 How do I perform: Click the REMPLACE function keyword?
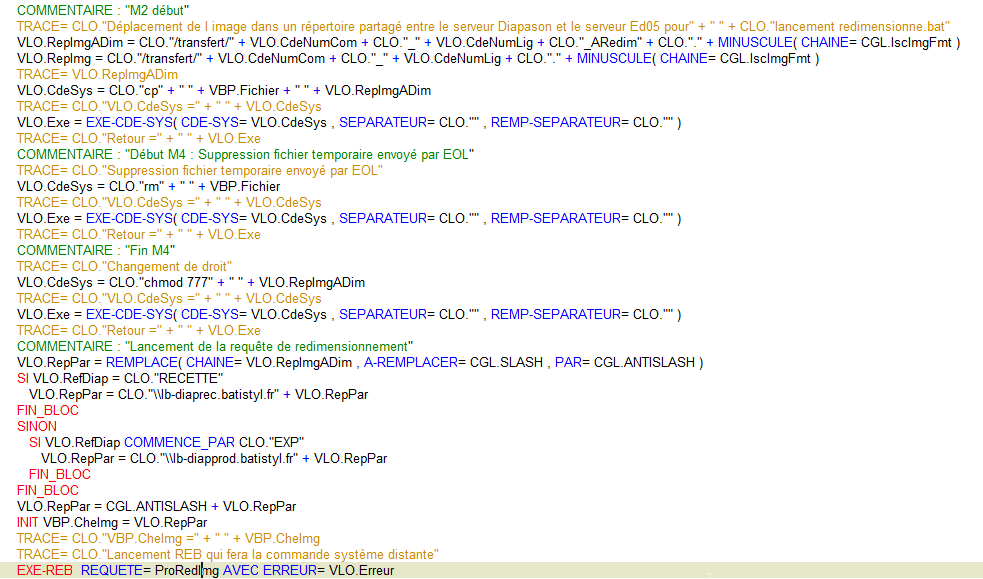pos(141,362)
